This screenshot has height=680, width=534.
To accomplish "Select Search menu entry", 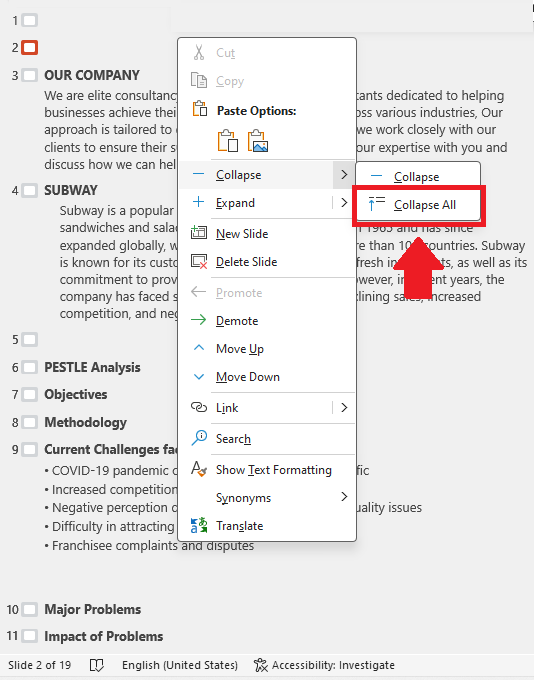I will coord(267,438).
